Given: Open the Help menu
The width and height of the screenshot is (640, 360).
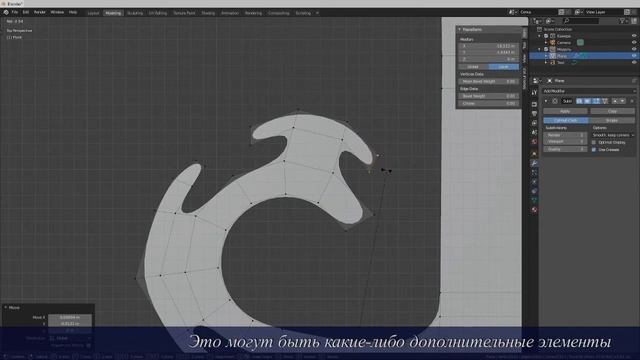Looking at the screenshot, I should click(x=73, y=13).
